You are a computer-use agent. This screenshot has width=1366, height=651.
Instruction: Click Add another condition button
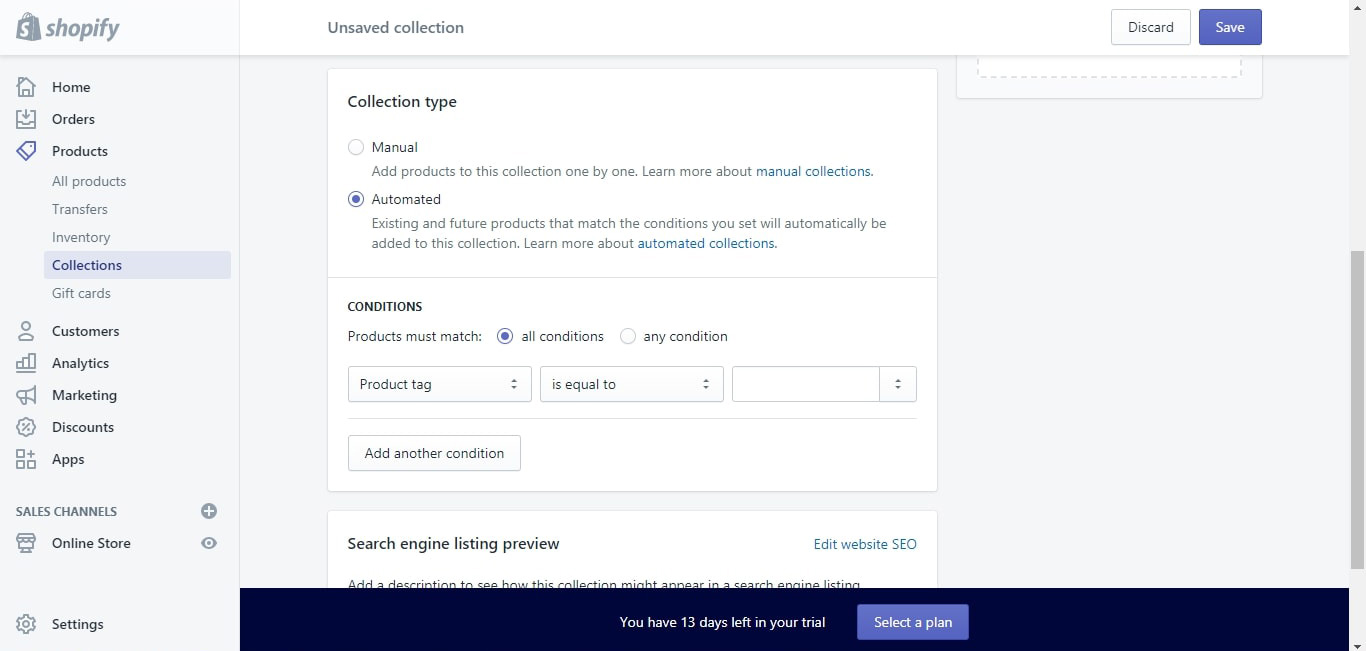click(x=434, y=453)
